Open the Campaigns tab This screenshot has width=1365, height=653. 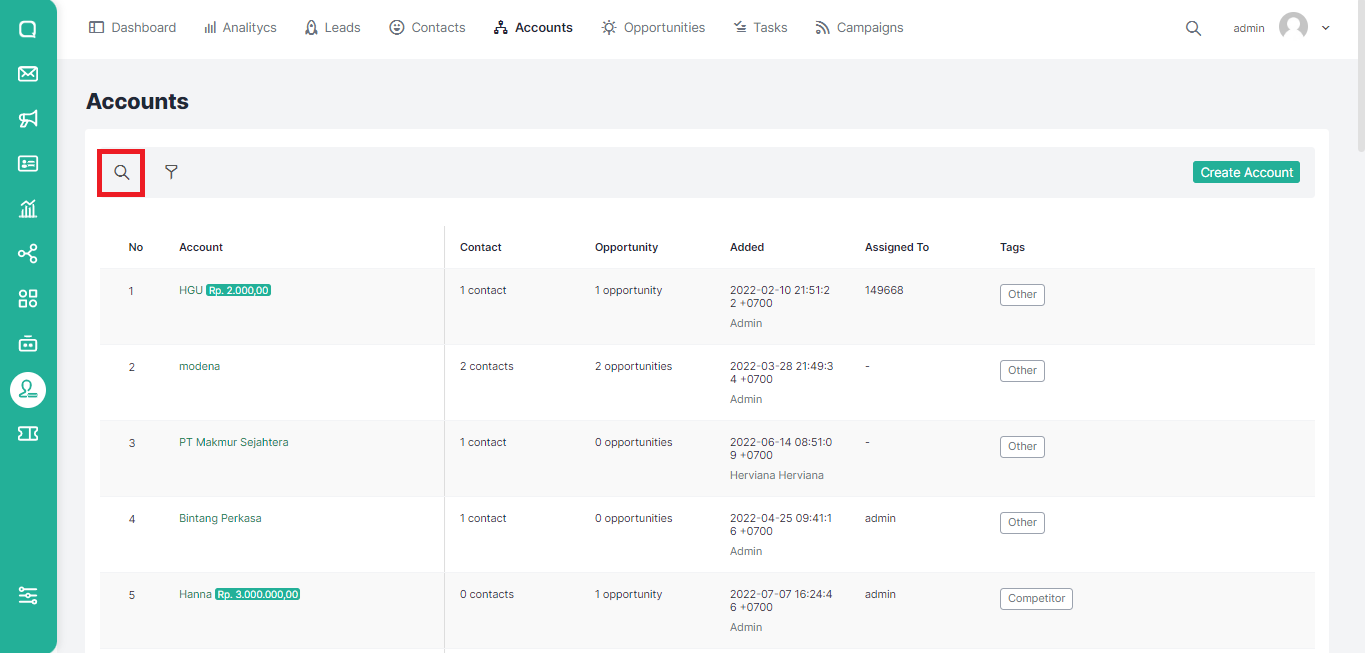859,28
